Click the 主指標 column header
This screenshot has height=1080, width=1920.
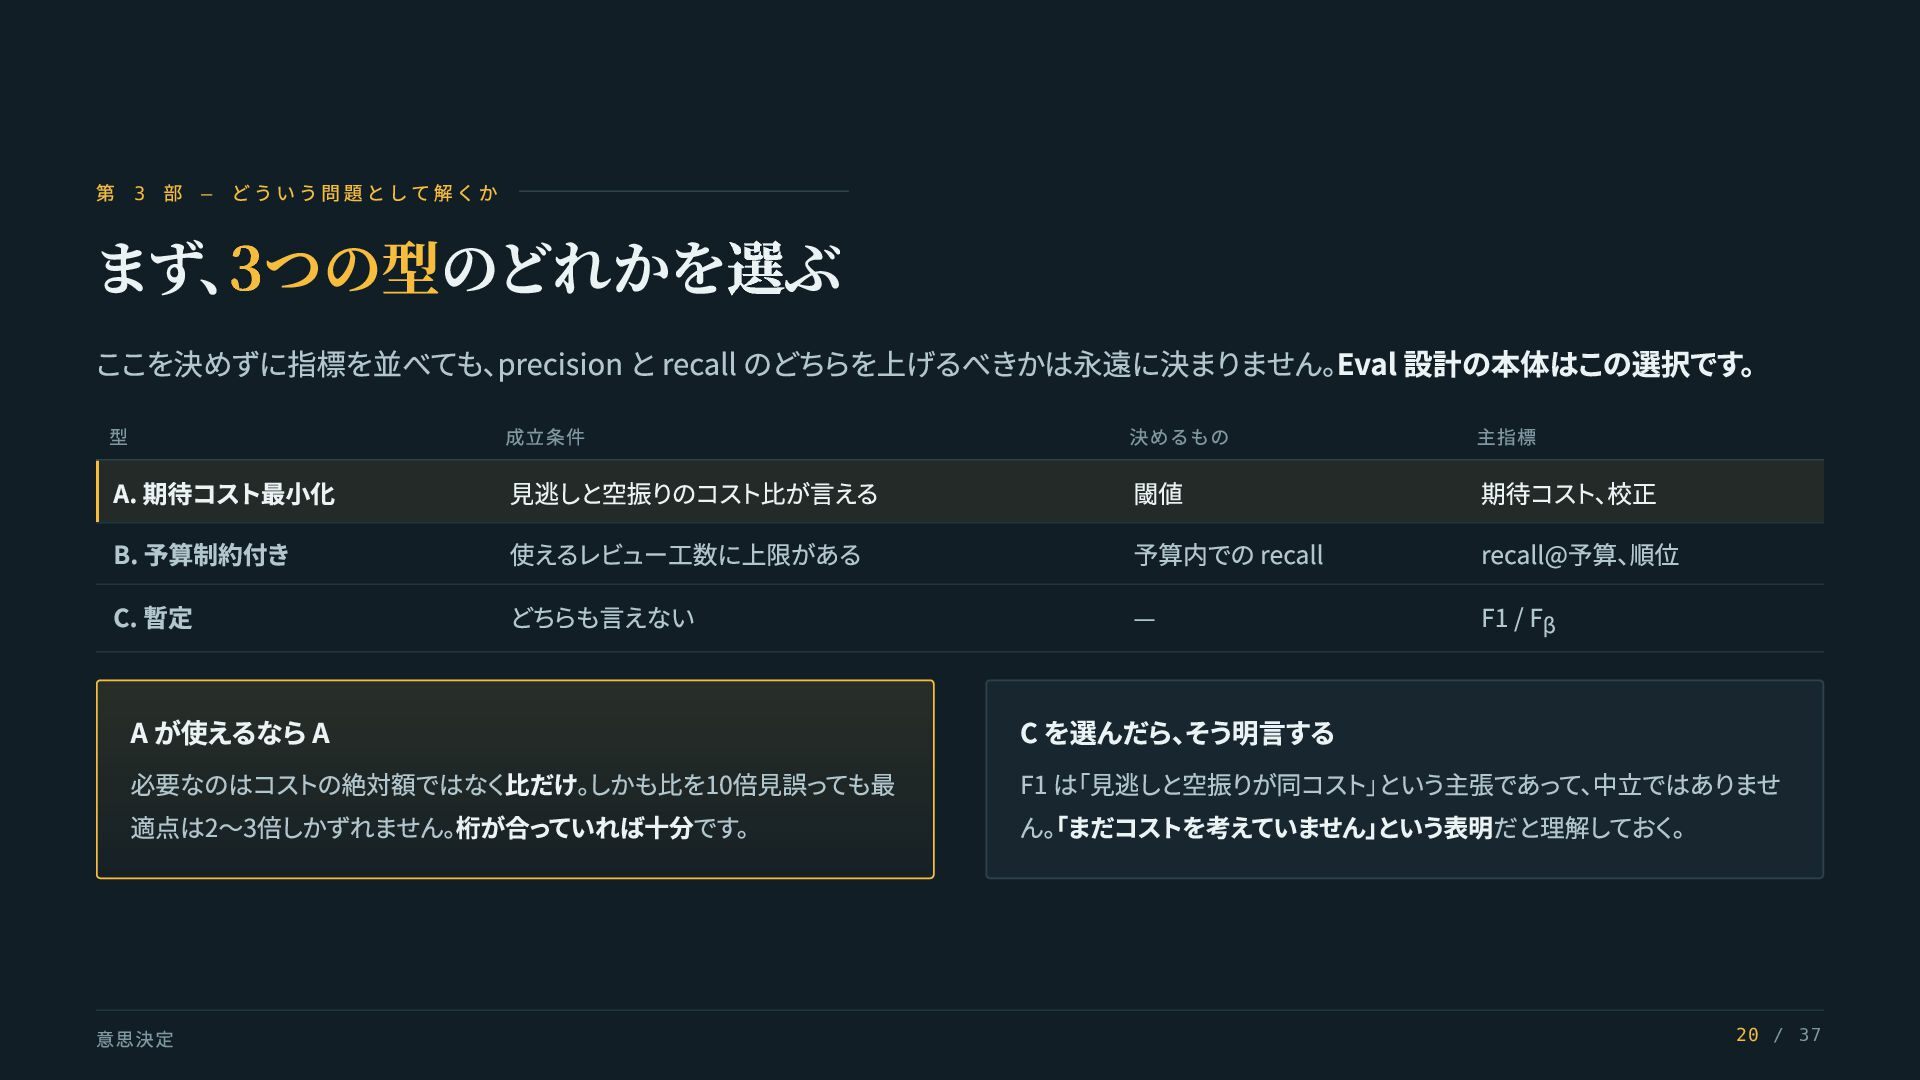[1507, 437]
